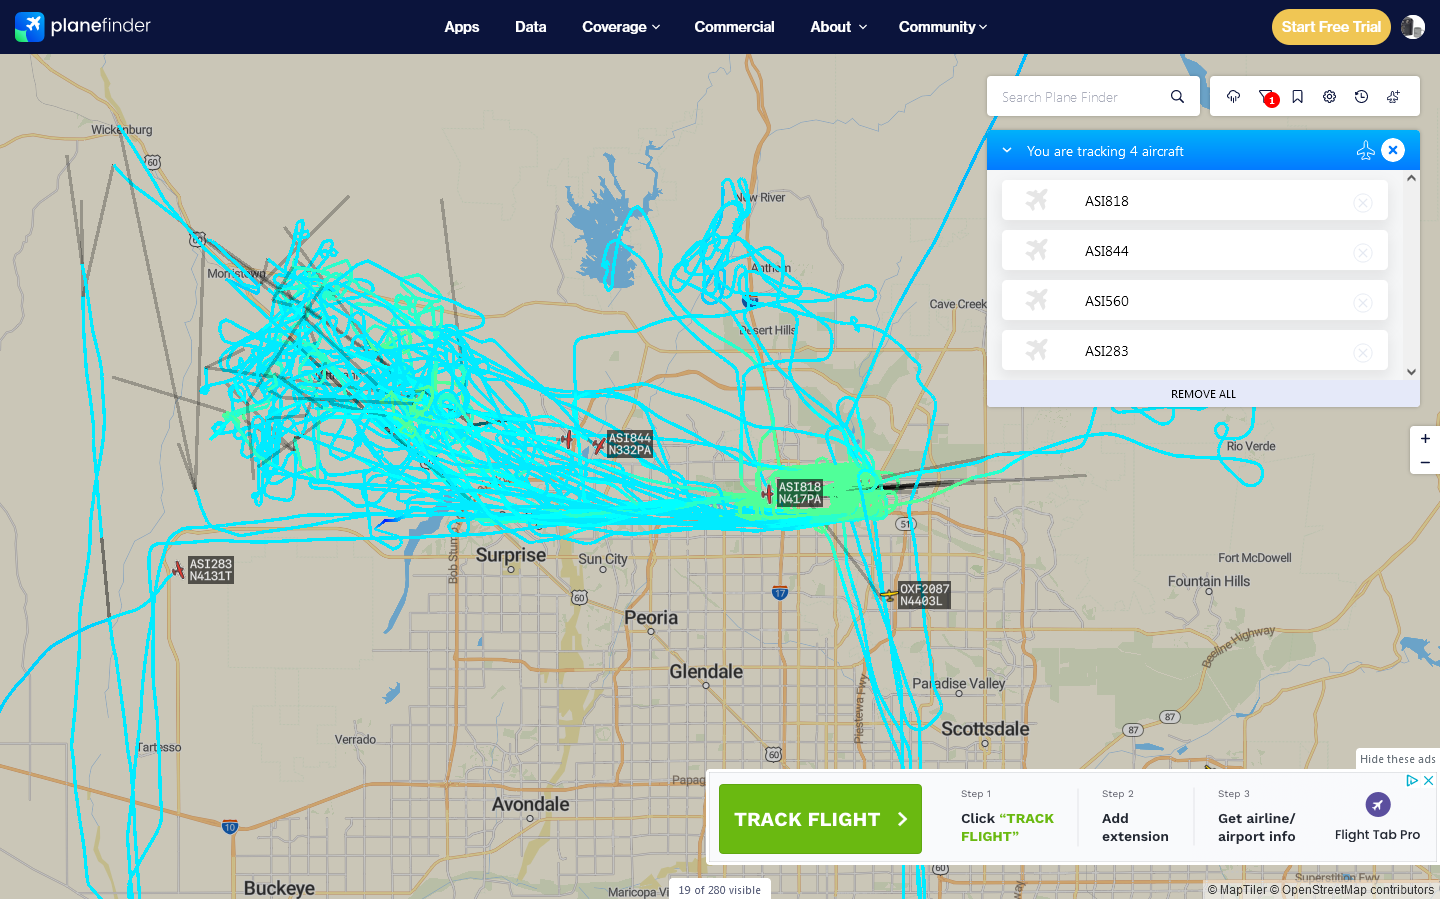Click REMOVE ALL tracked aircraft
Screen dimensions: 1440x900
click(1203, 394)
